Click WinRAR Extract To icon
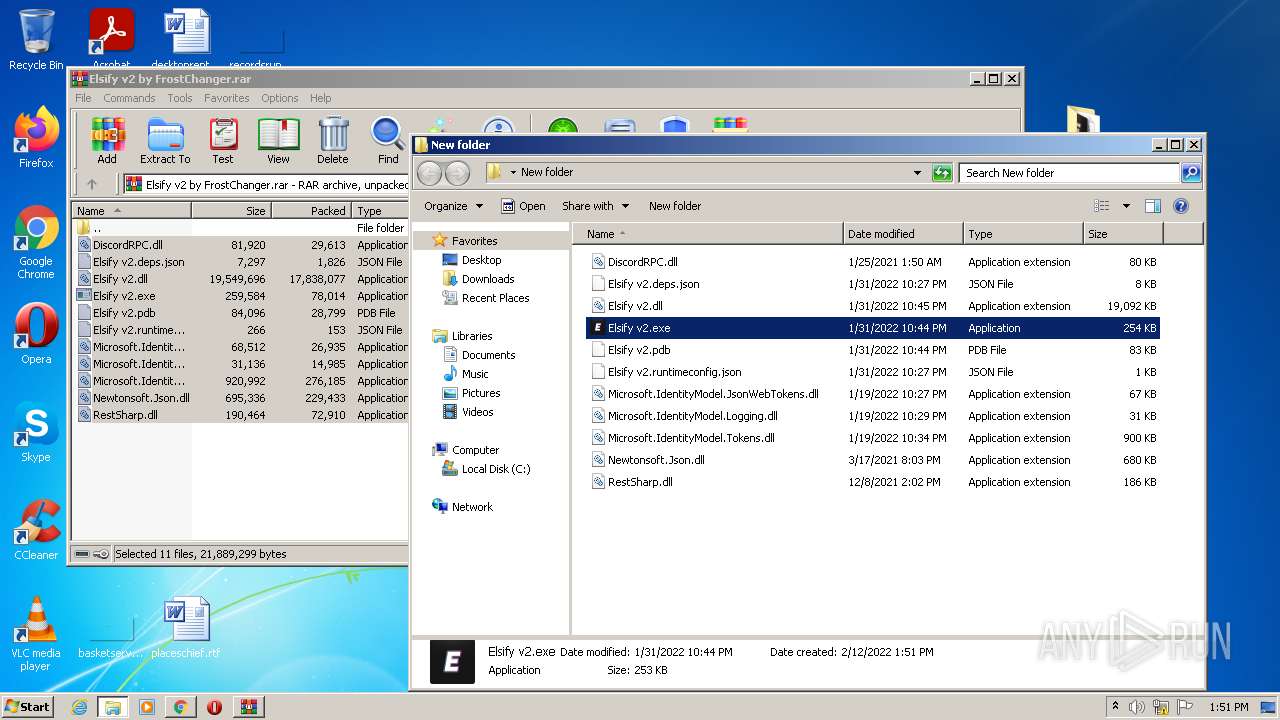 pos(165,141)
